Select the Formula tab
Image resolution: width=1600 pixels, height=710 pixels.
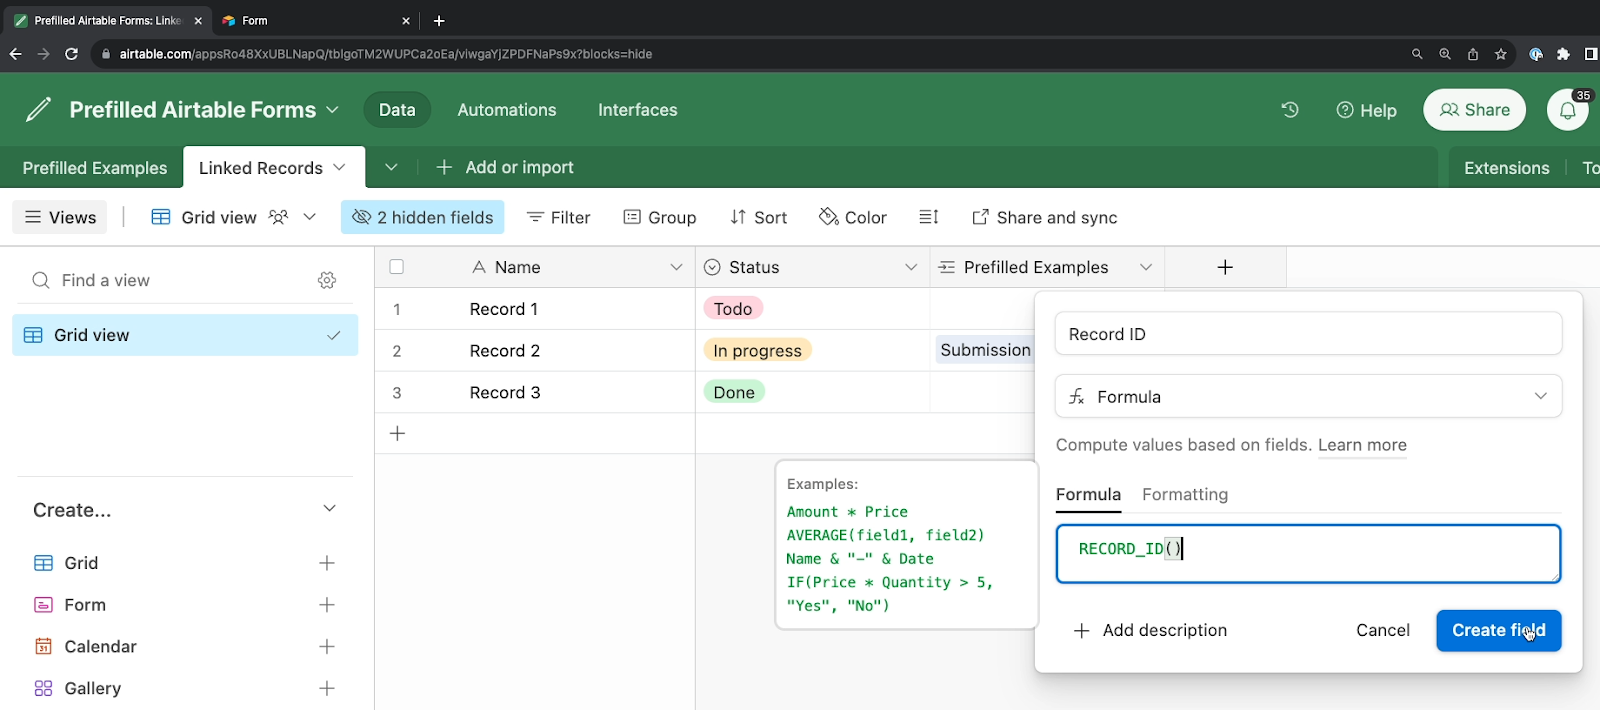tap(1088, 494)
